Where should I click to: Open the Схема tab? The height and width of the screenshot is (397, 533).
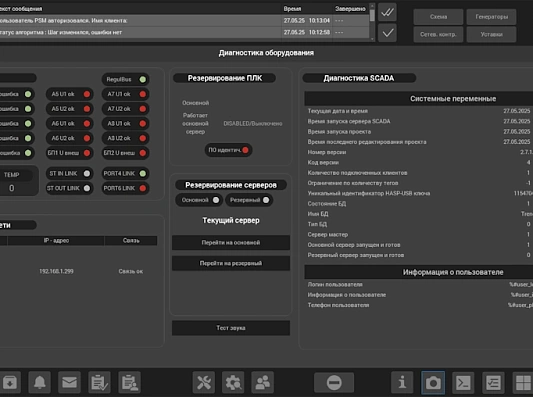(x=438, y=17)
